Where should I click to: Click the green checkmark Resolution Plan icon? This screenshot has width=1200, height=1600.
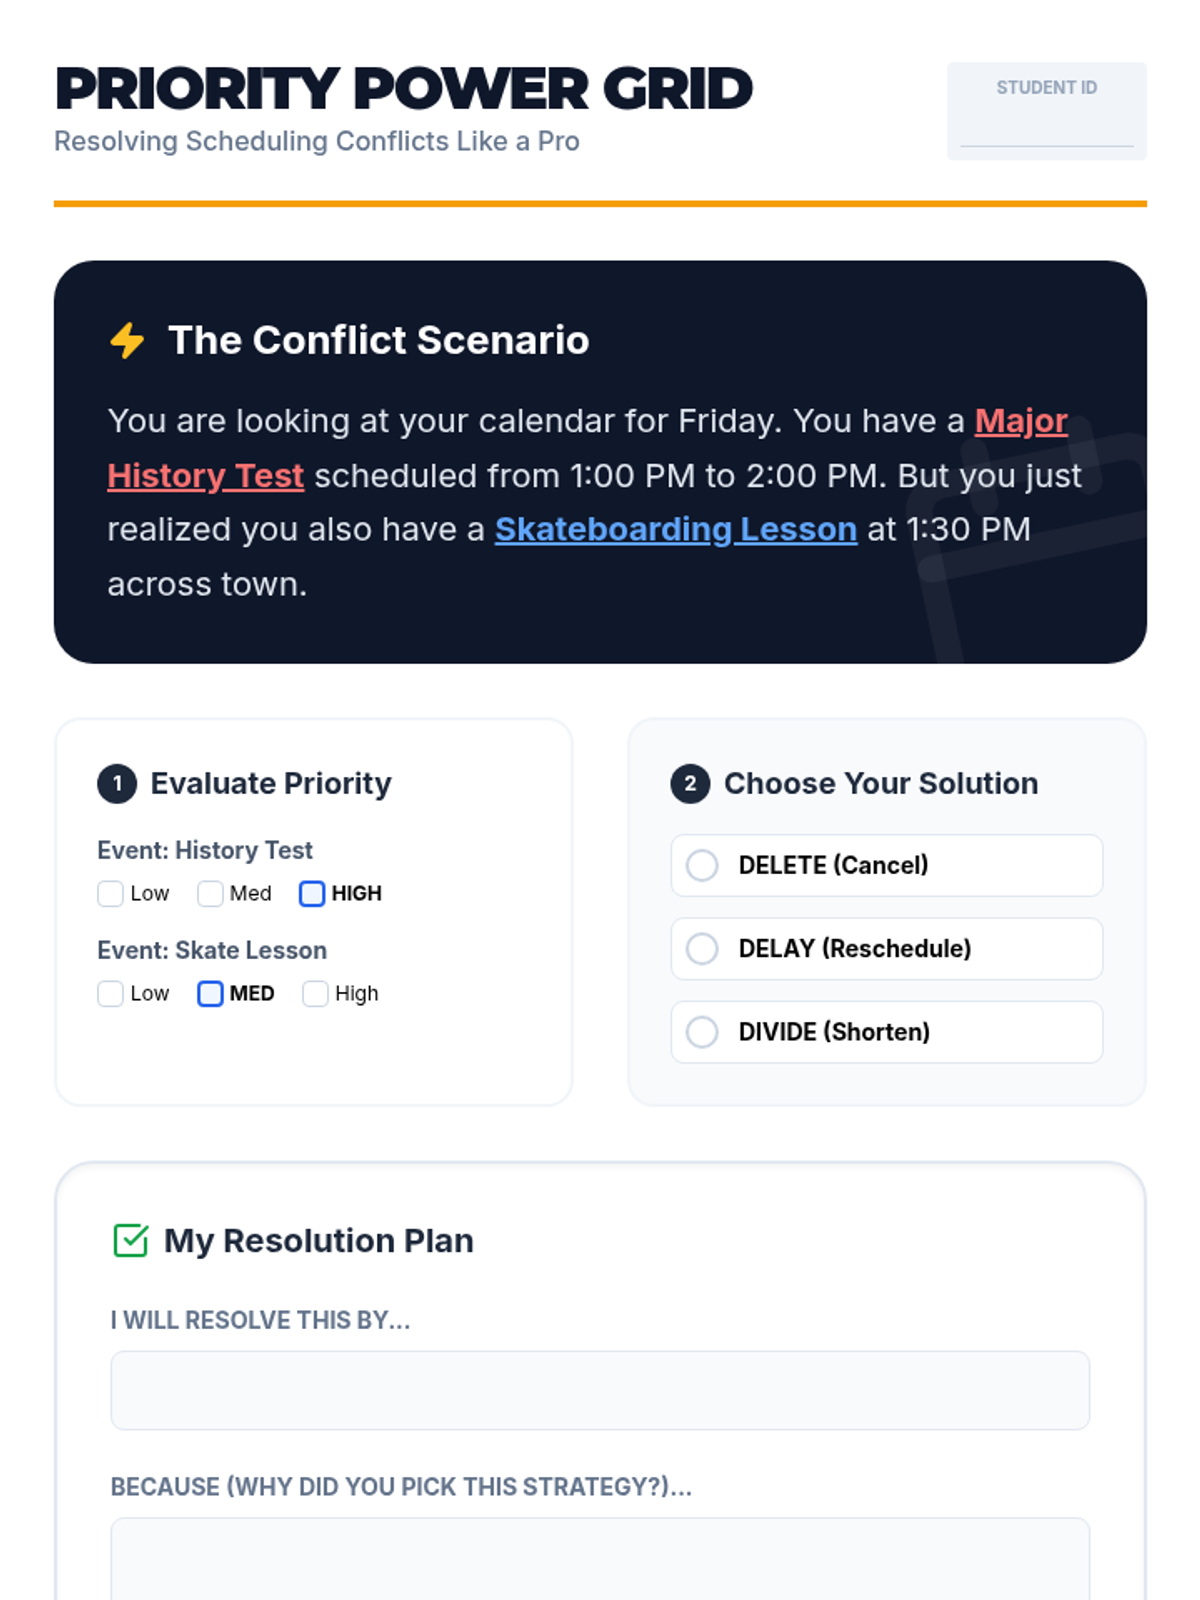pos(131,1240)
